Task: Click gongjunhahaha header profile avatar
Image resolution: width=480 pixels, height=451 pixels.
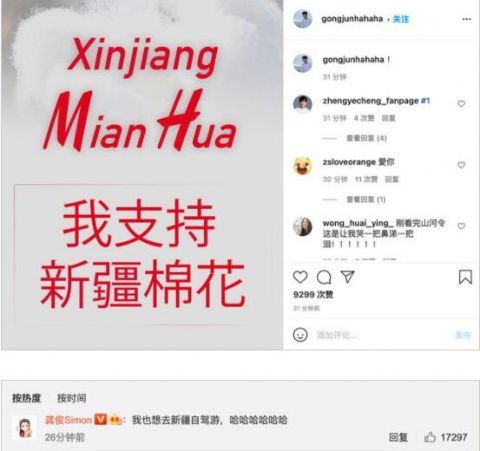Action: [x=303, y=19]
